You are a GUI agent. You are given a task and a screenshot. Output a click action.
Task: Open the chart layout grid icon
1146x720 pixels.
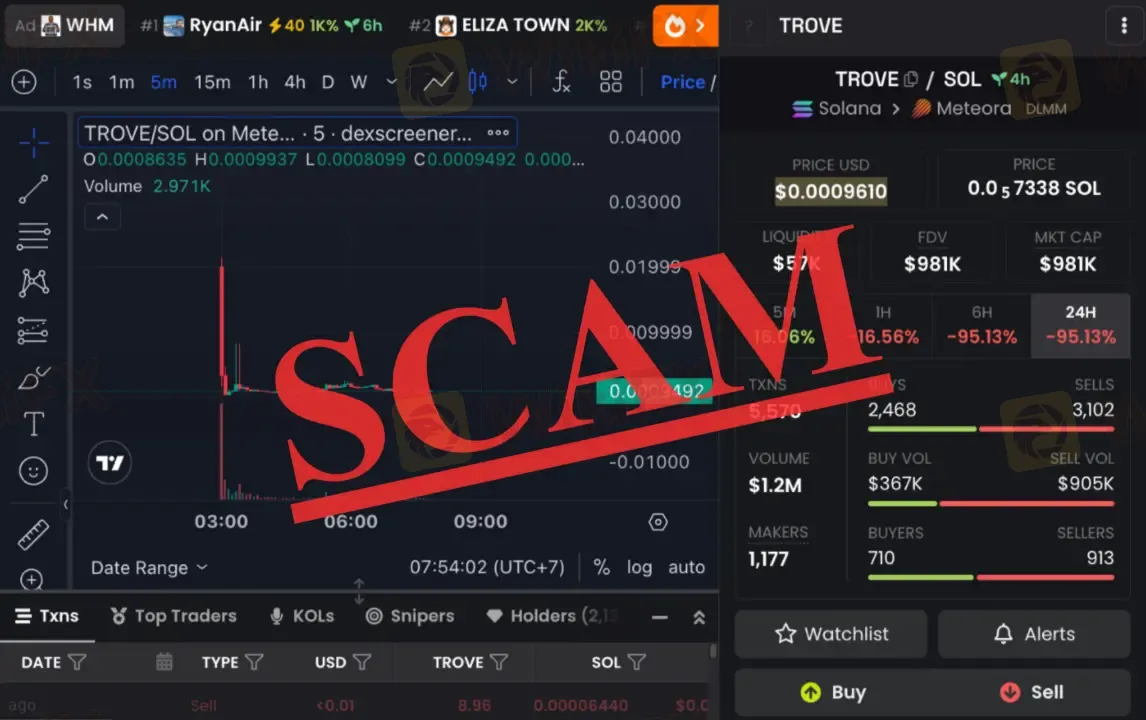[x=610, y=82]
